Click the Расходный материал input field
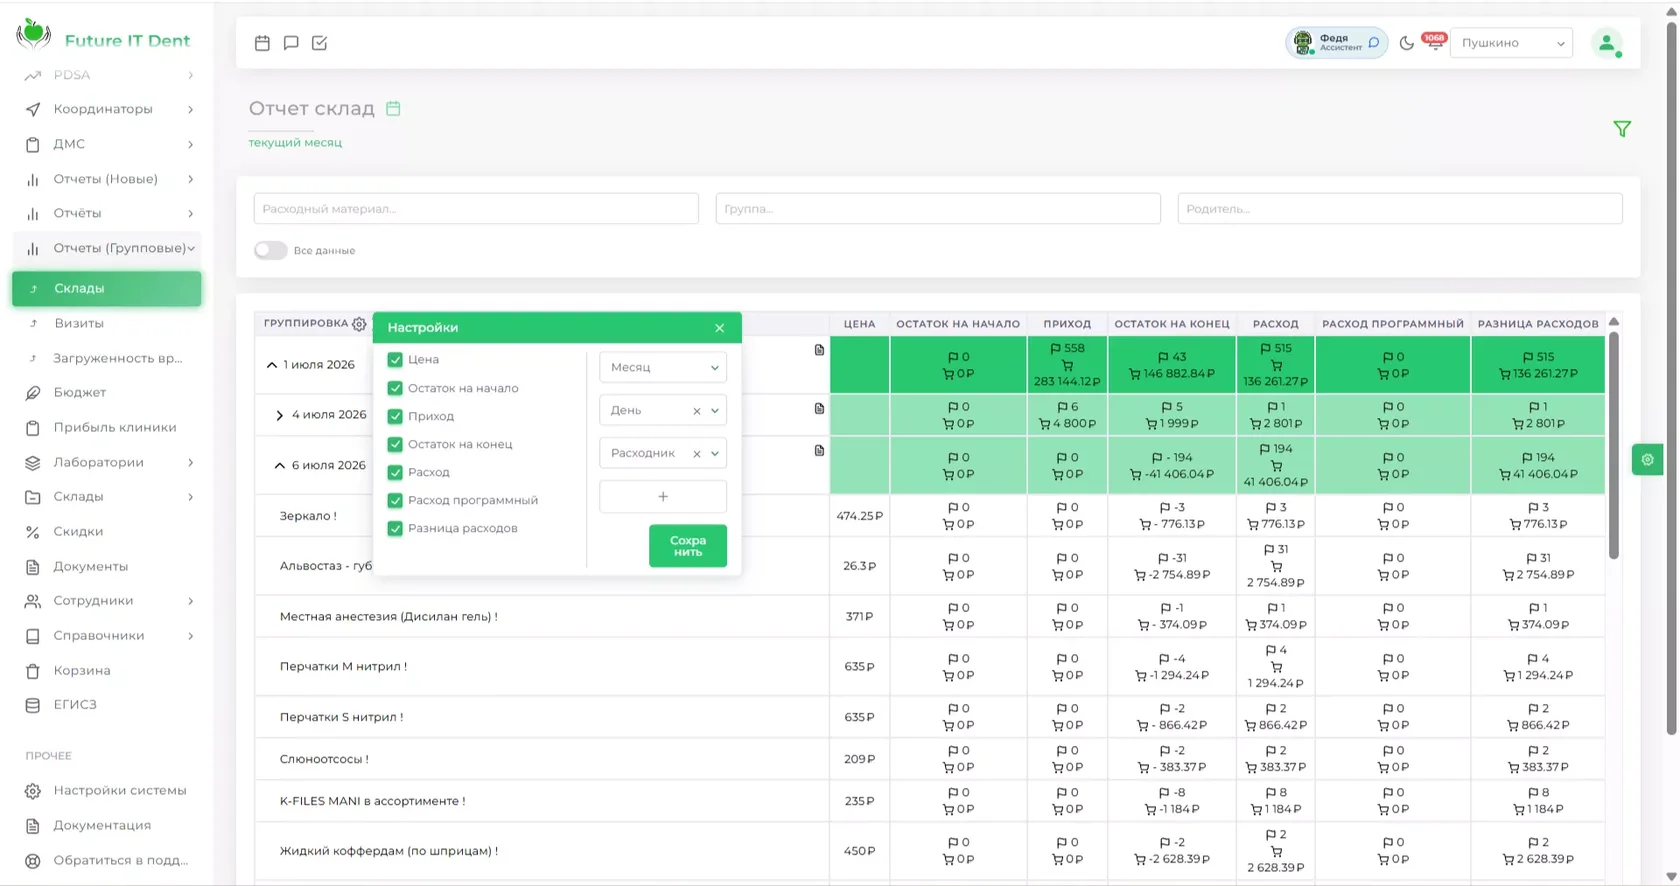The height and width of the screenshot is (886, 1680). point(476,209)
